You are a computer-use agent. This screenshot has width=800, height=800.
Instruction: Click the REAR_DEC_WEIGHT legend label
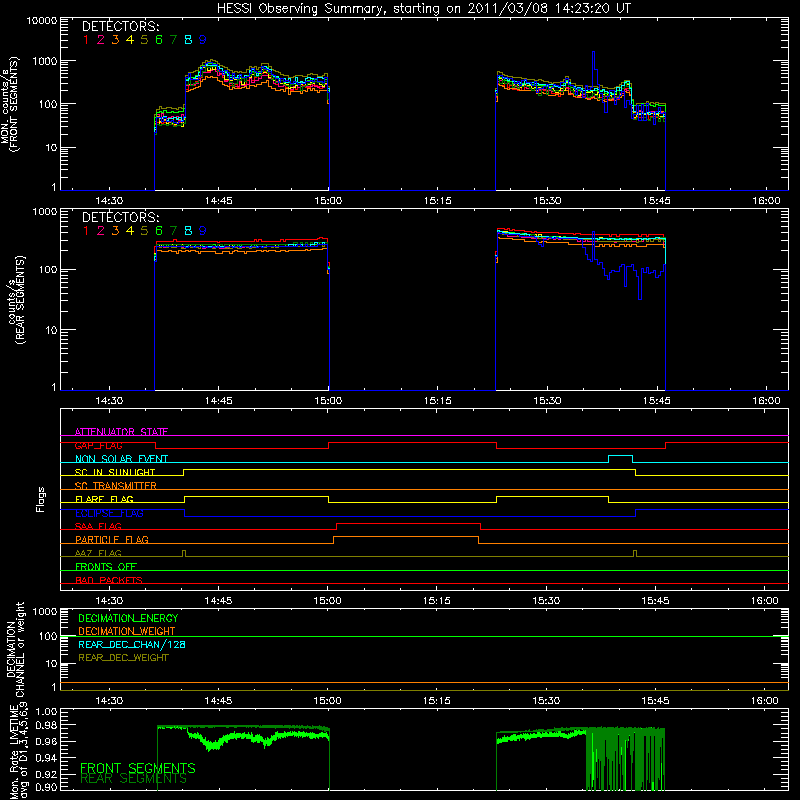(123, 658)
